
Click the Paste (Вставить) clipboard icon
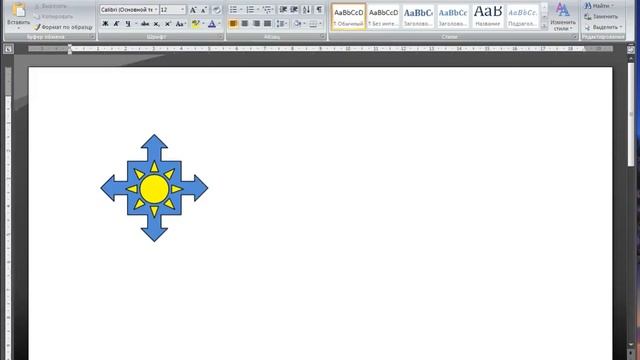[x=18, y=9]
